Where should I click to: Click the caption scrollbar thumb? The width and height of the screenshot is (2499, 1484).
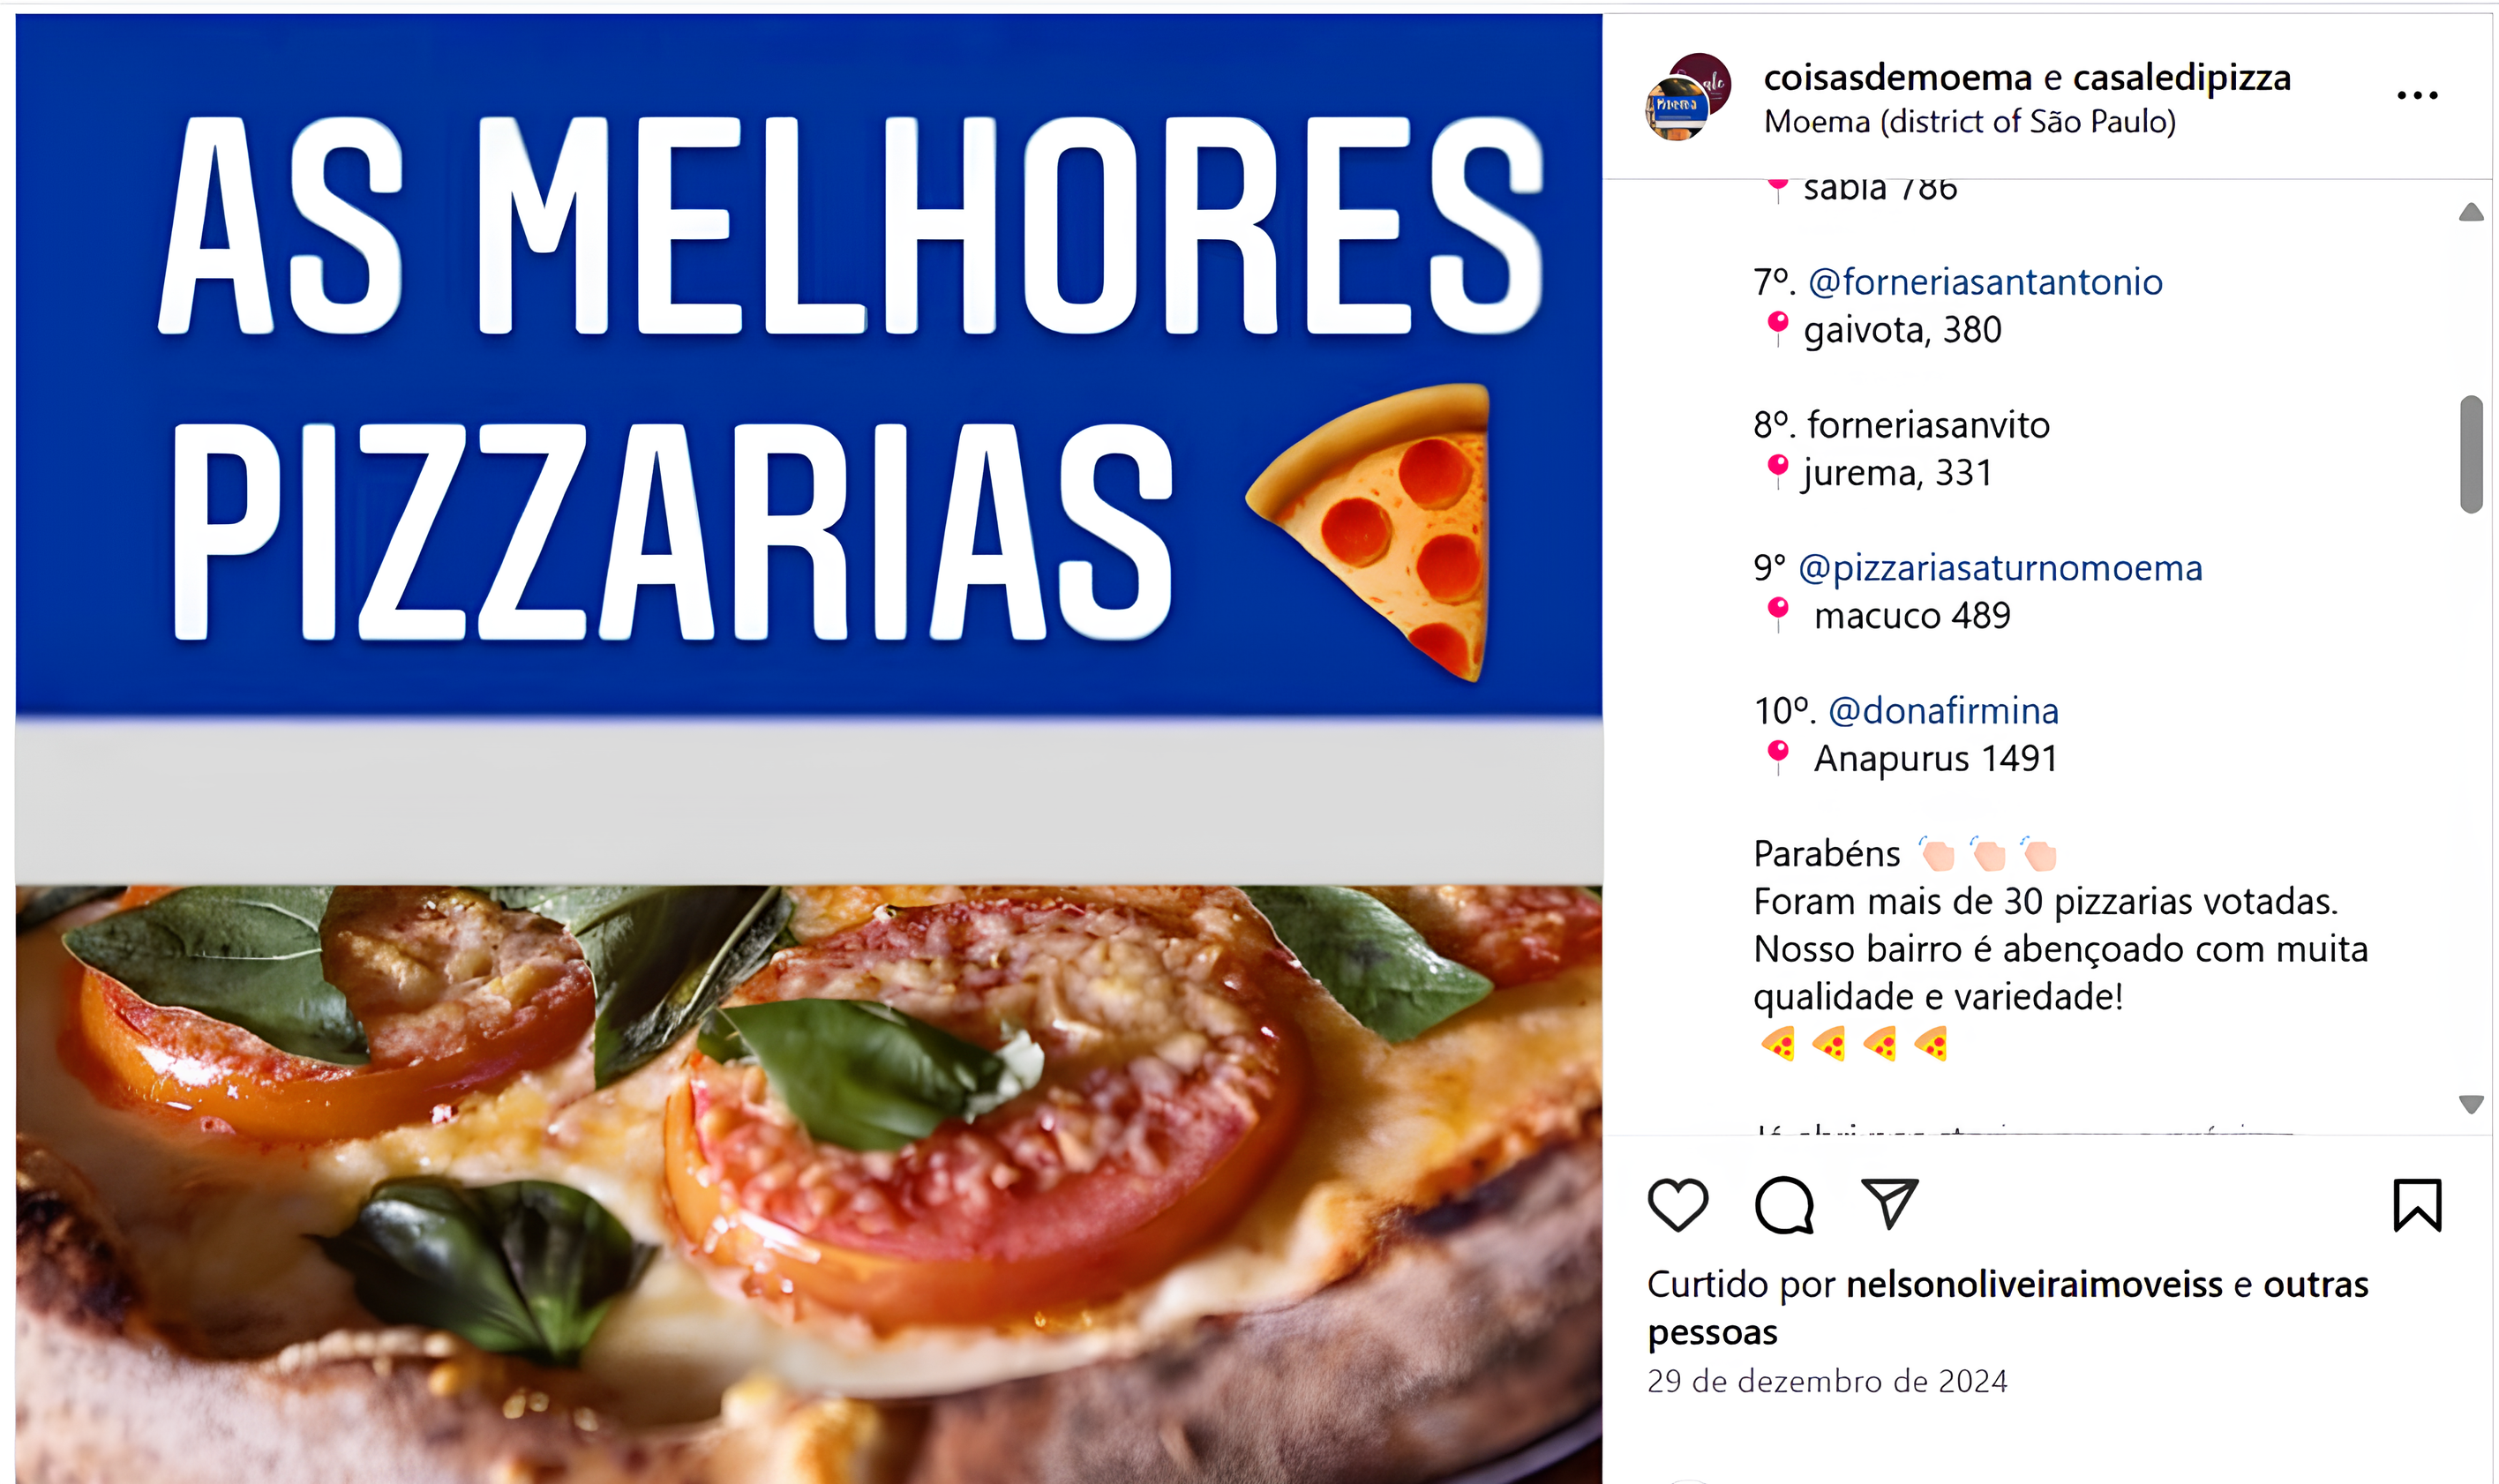(2470, 454)
